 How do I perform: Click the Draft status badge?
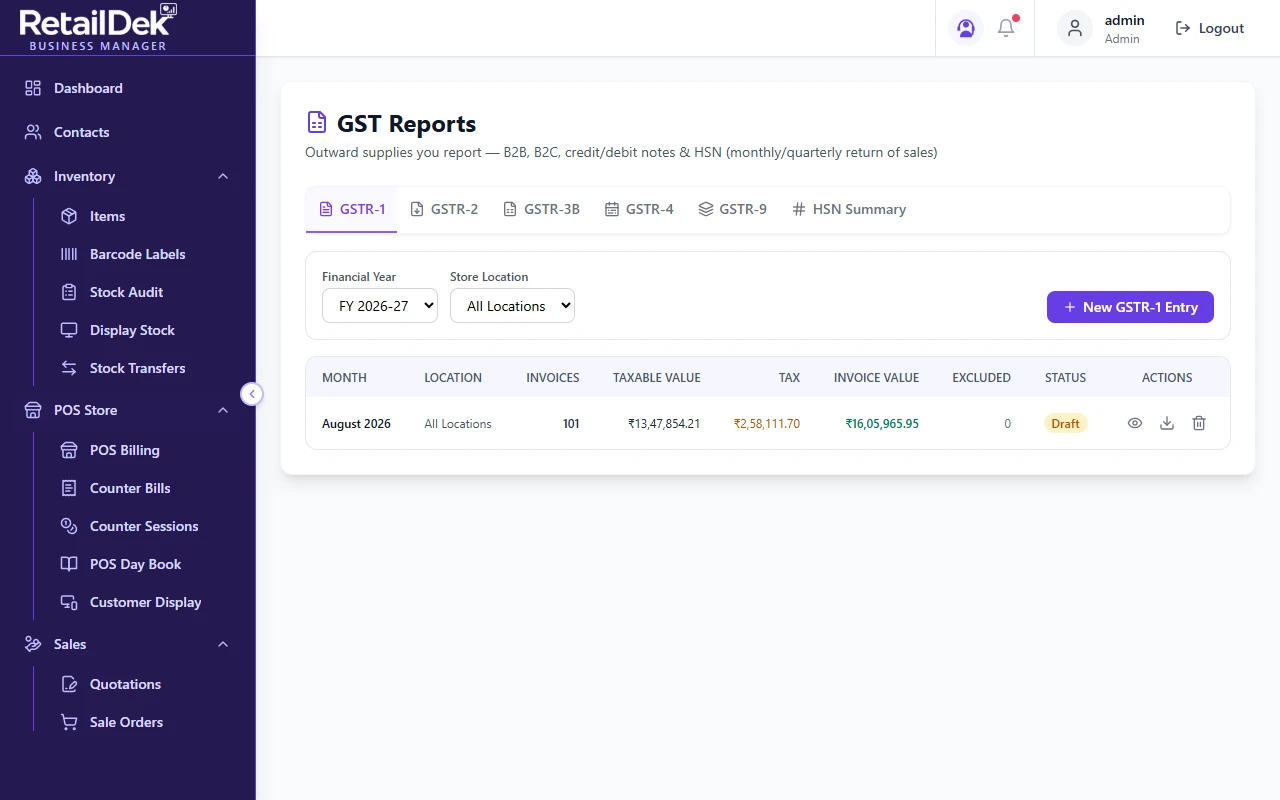[x=1065, y=423]
